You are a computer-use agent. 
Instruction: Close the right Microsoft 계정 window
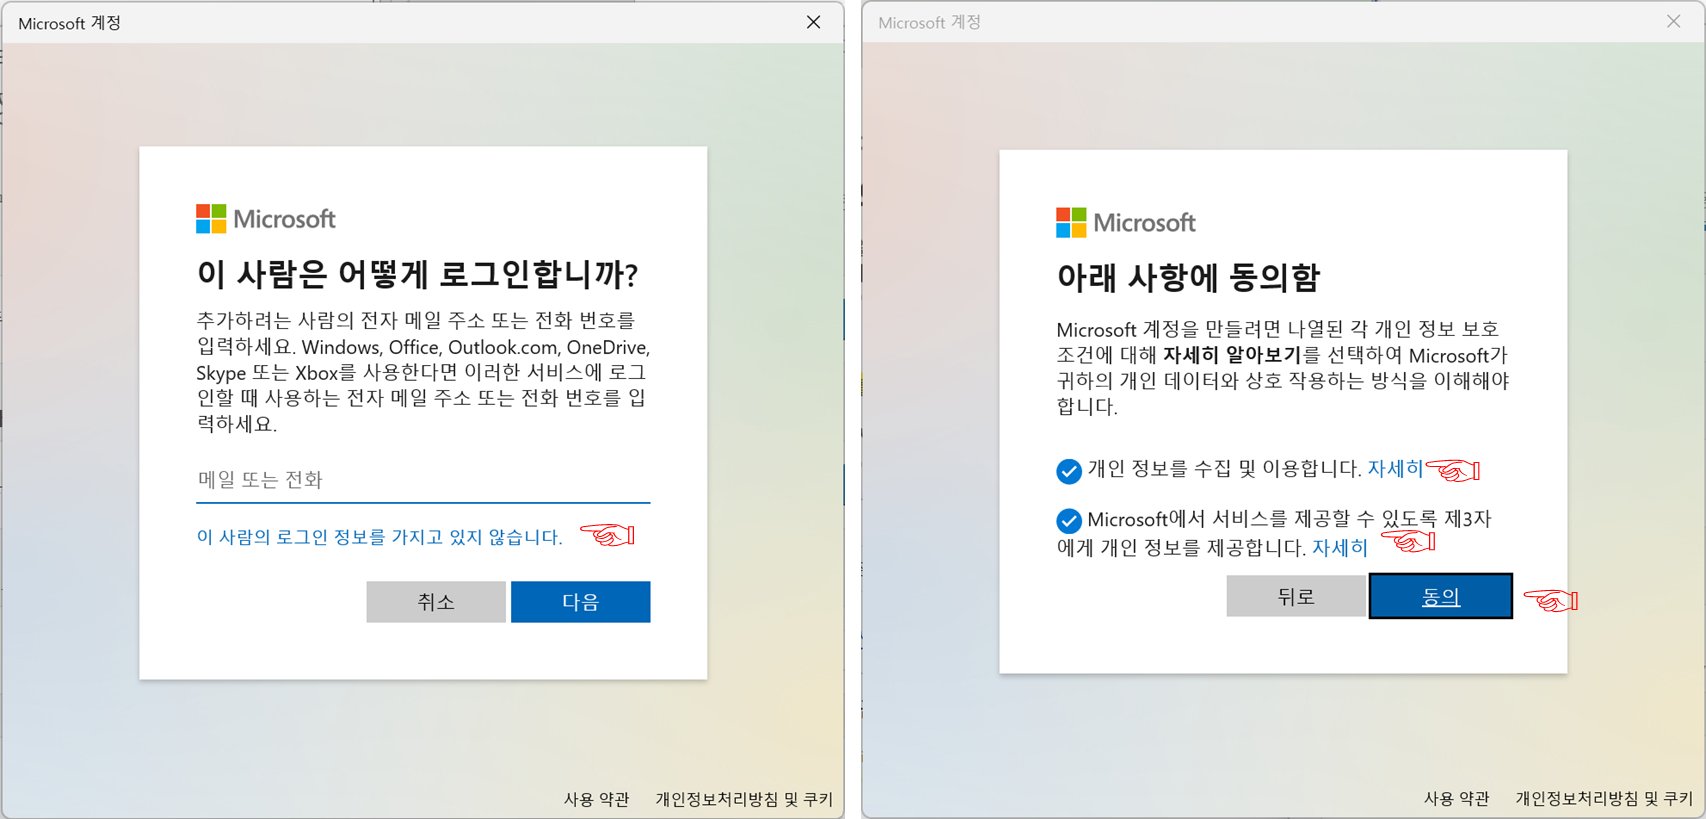coord(1674,22)
